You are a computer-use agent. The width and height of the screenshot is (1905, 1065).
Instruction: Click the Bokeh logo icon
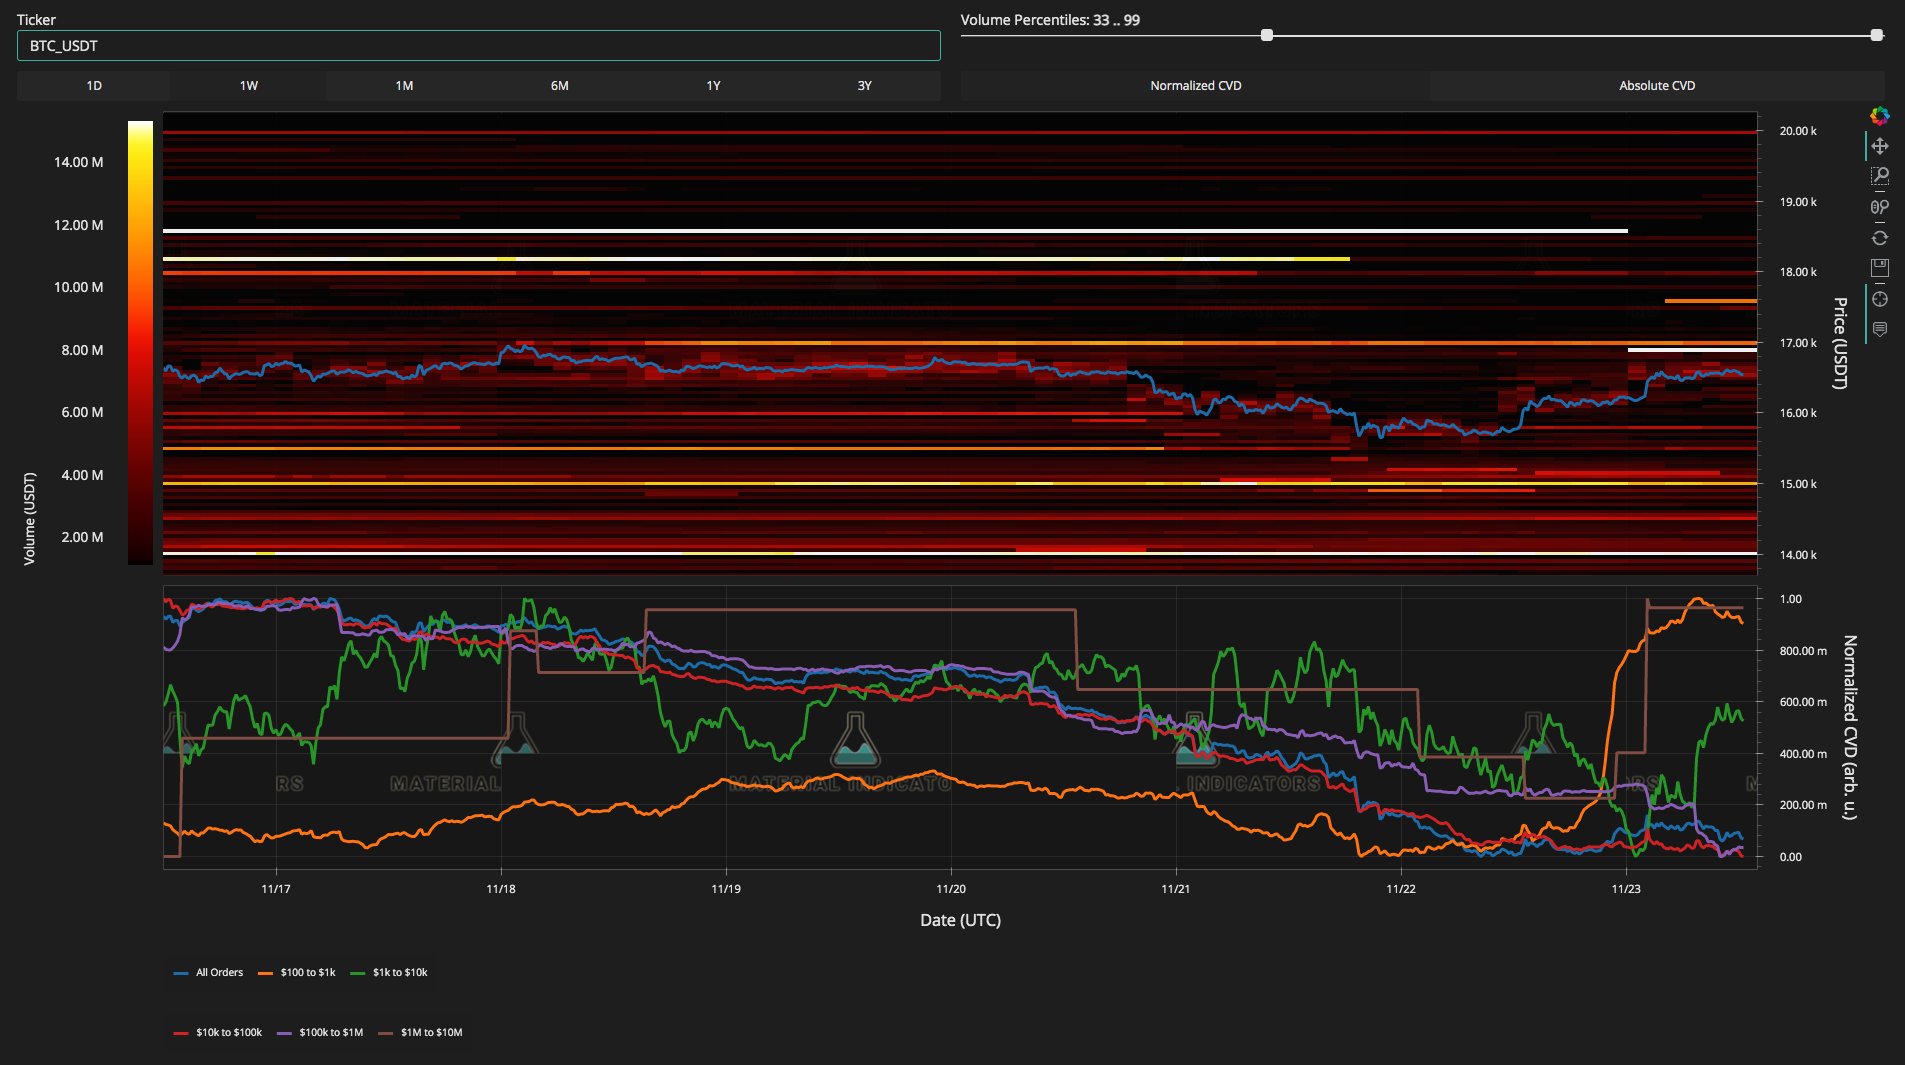pos(1879,116)
